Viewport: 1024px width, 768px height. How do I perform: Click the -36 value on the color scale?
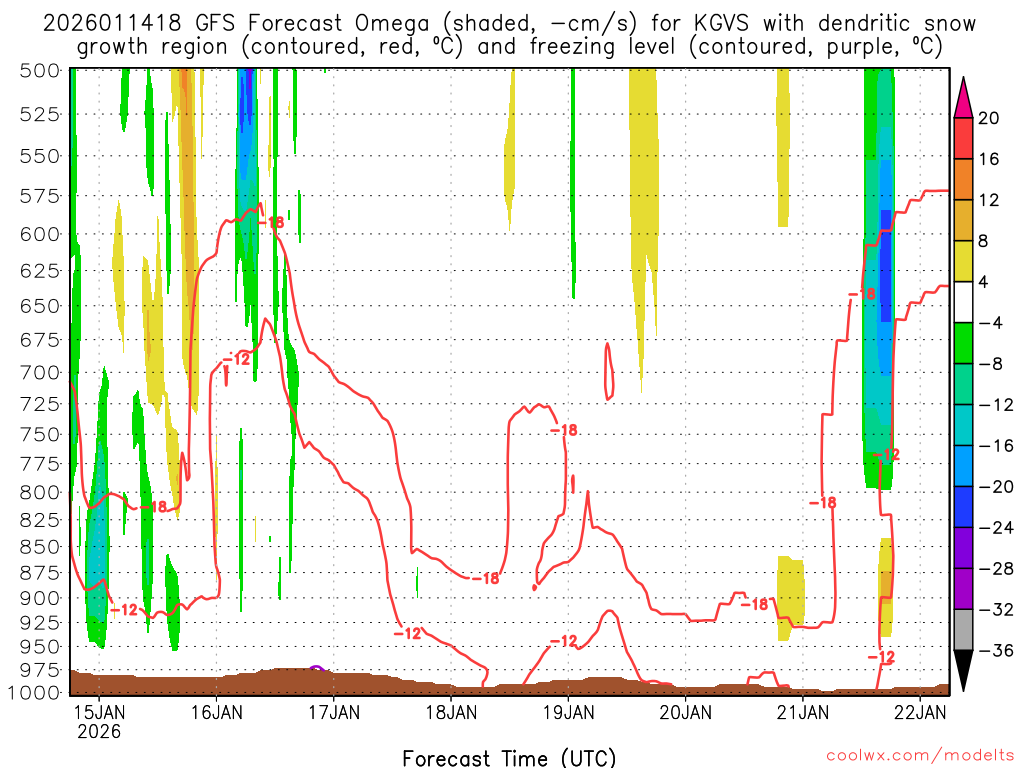point(997,650)
